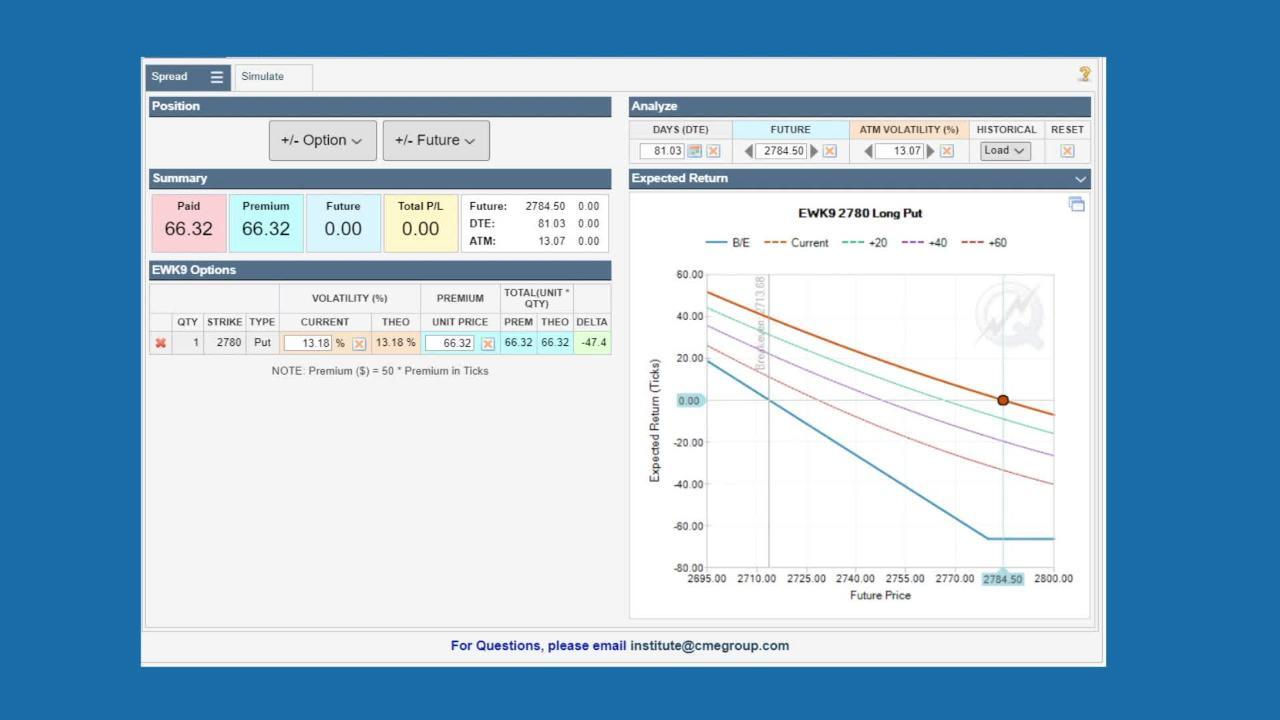Pop out the Expected Return chart
Viewport: 1280px width, 720px height.
1076,204
